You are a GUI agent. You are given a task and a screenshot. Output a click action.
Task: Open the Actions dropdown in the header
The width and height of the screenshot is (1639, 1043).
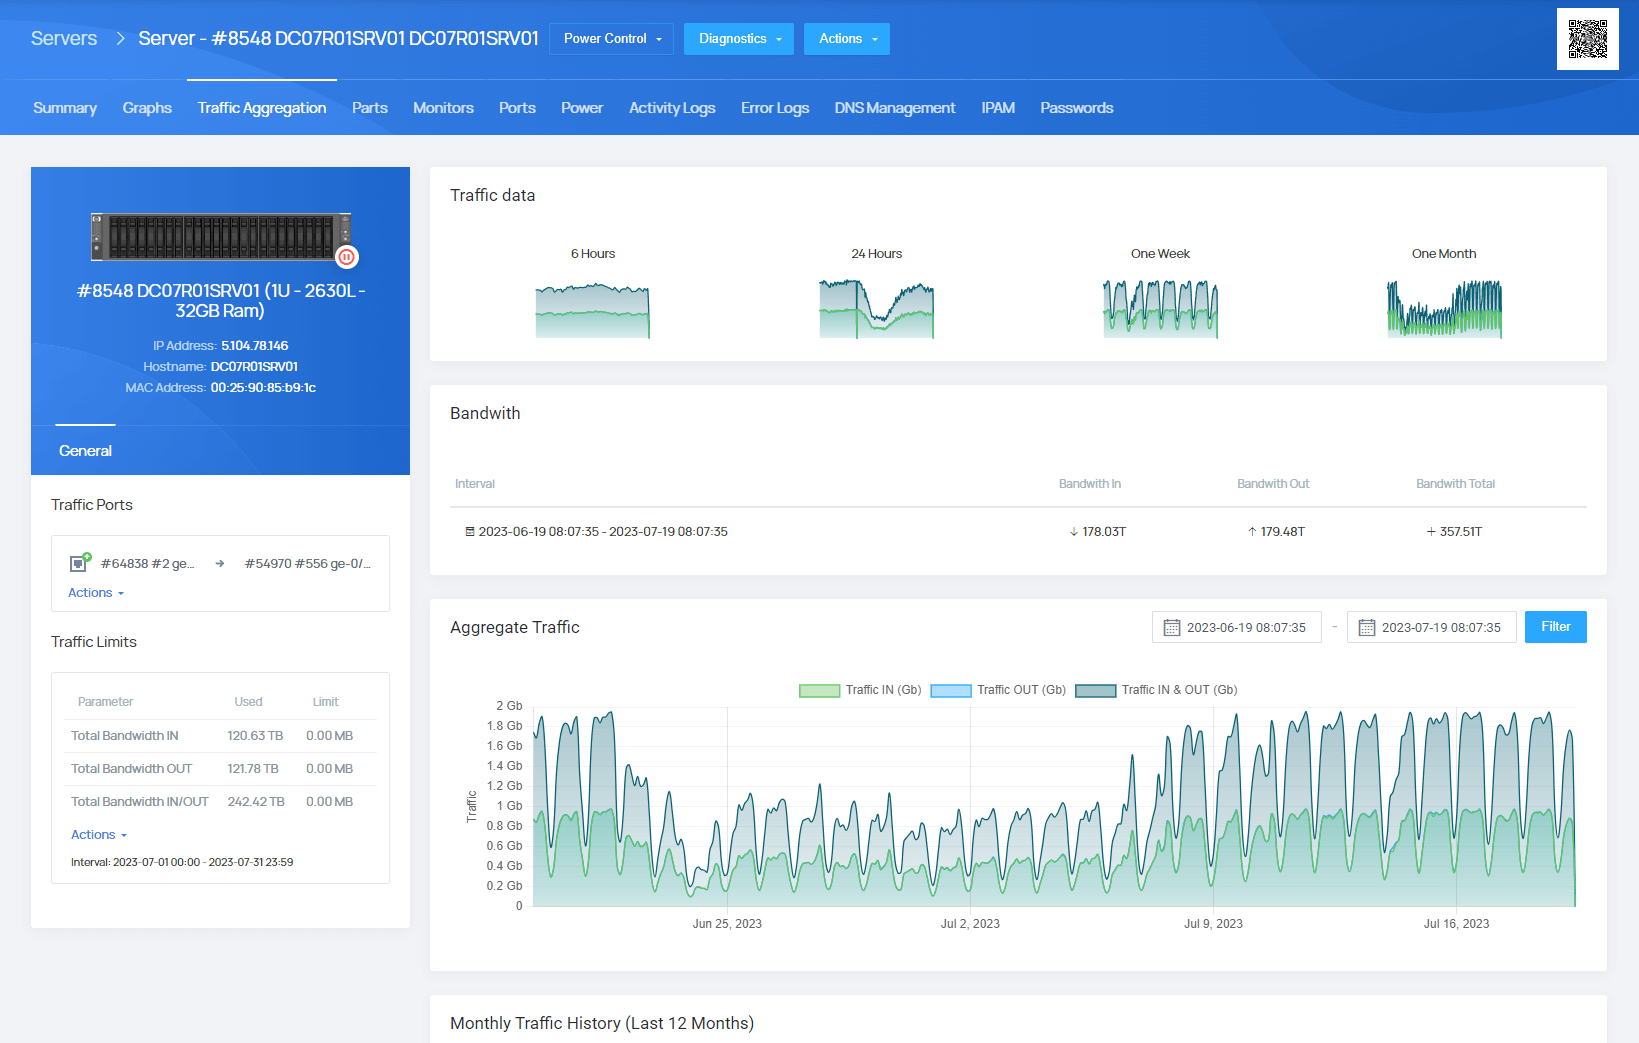847,39
